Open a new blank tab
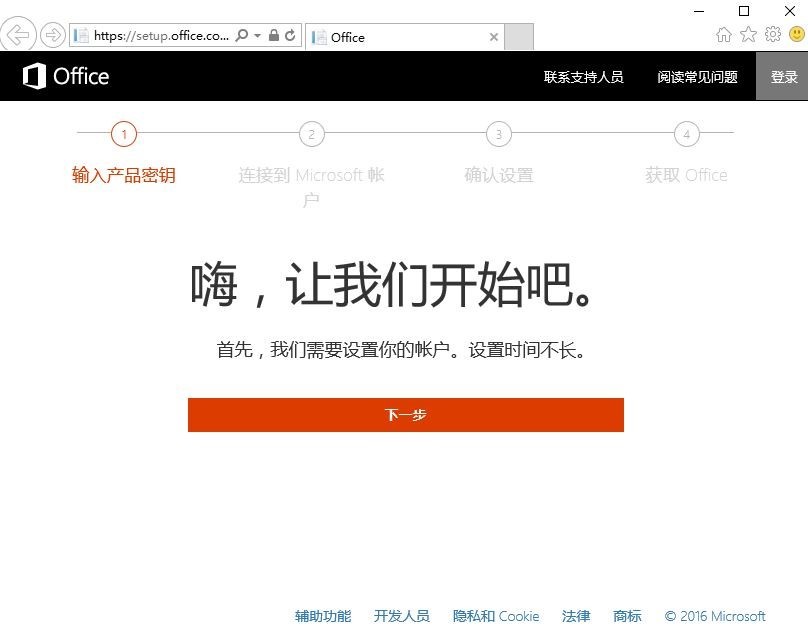Screen dimensions: 808x632 518,37
